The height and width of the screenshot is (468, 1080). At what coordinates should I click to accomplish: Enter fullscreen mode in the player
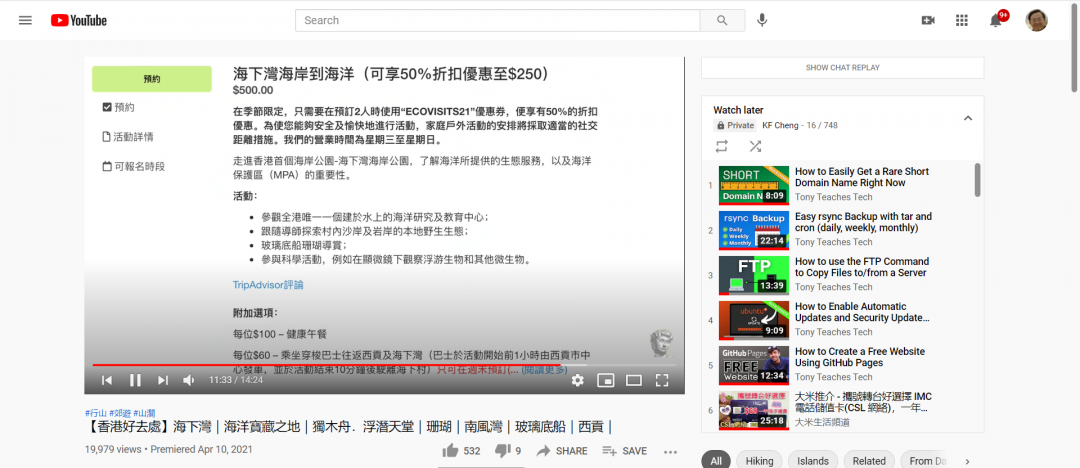661,380
